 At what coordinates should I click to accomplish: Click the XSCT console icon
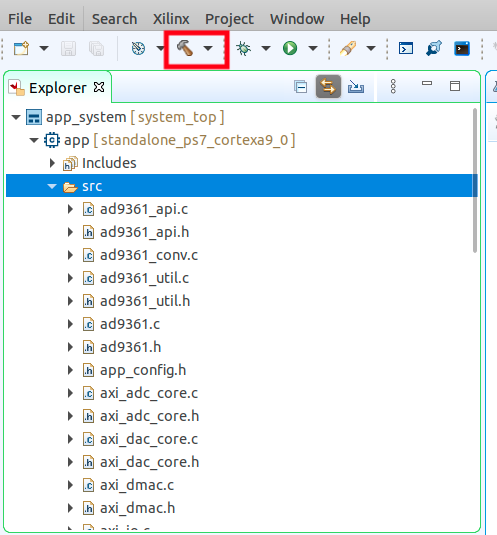406,48
